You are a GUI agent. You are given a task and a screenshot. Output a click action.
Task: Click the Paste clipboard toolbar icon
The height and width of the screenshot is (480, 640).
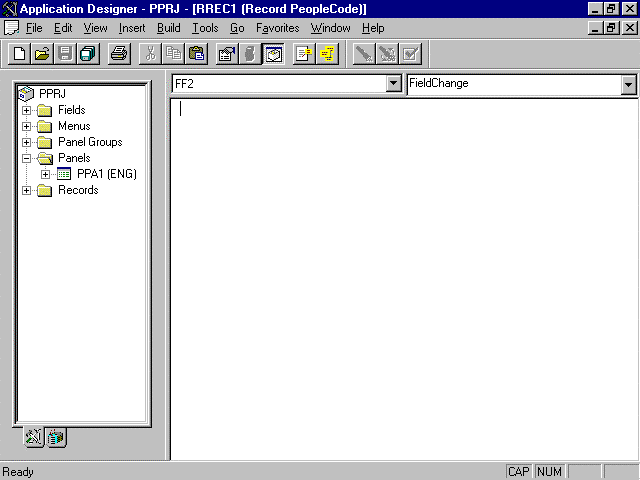[196, 53]
